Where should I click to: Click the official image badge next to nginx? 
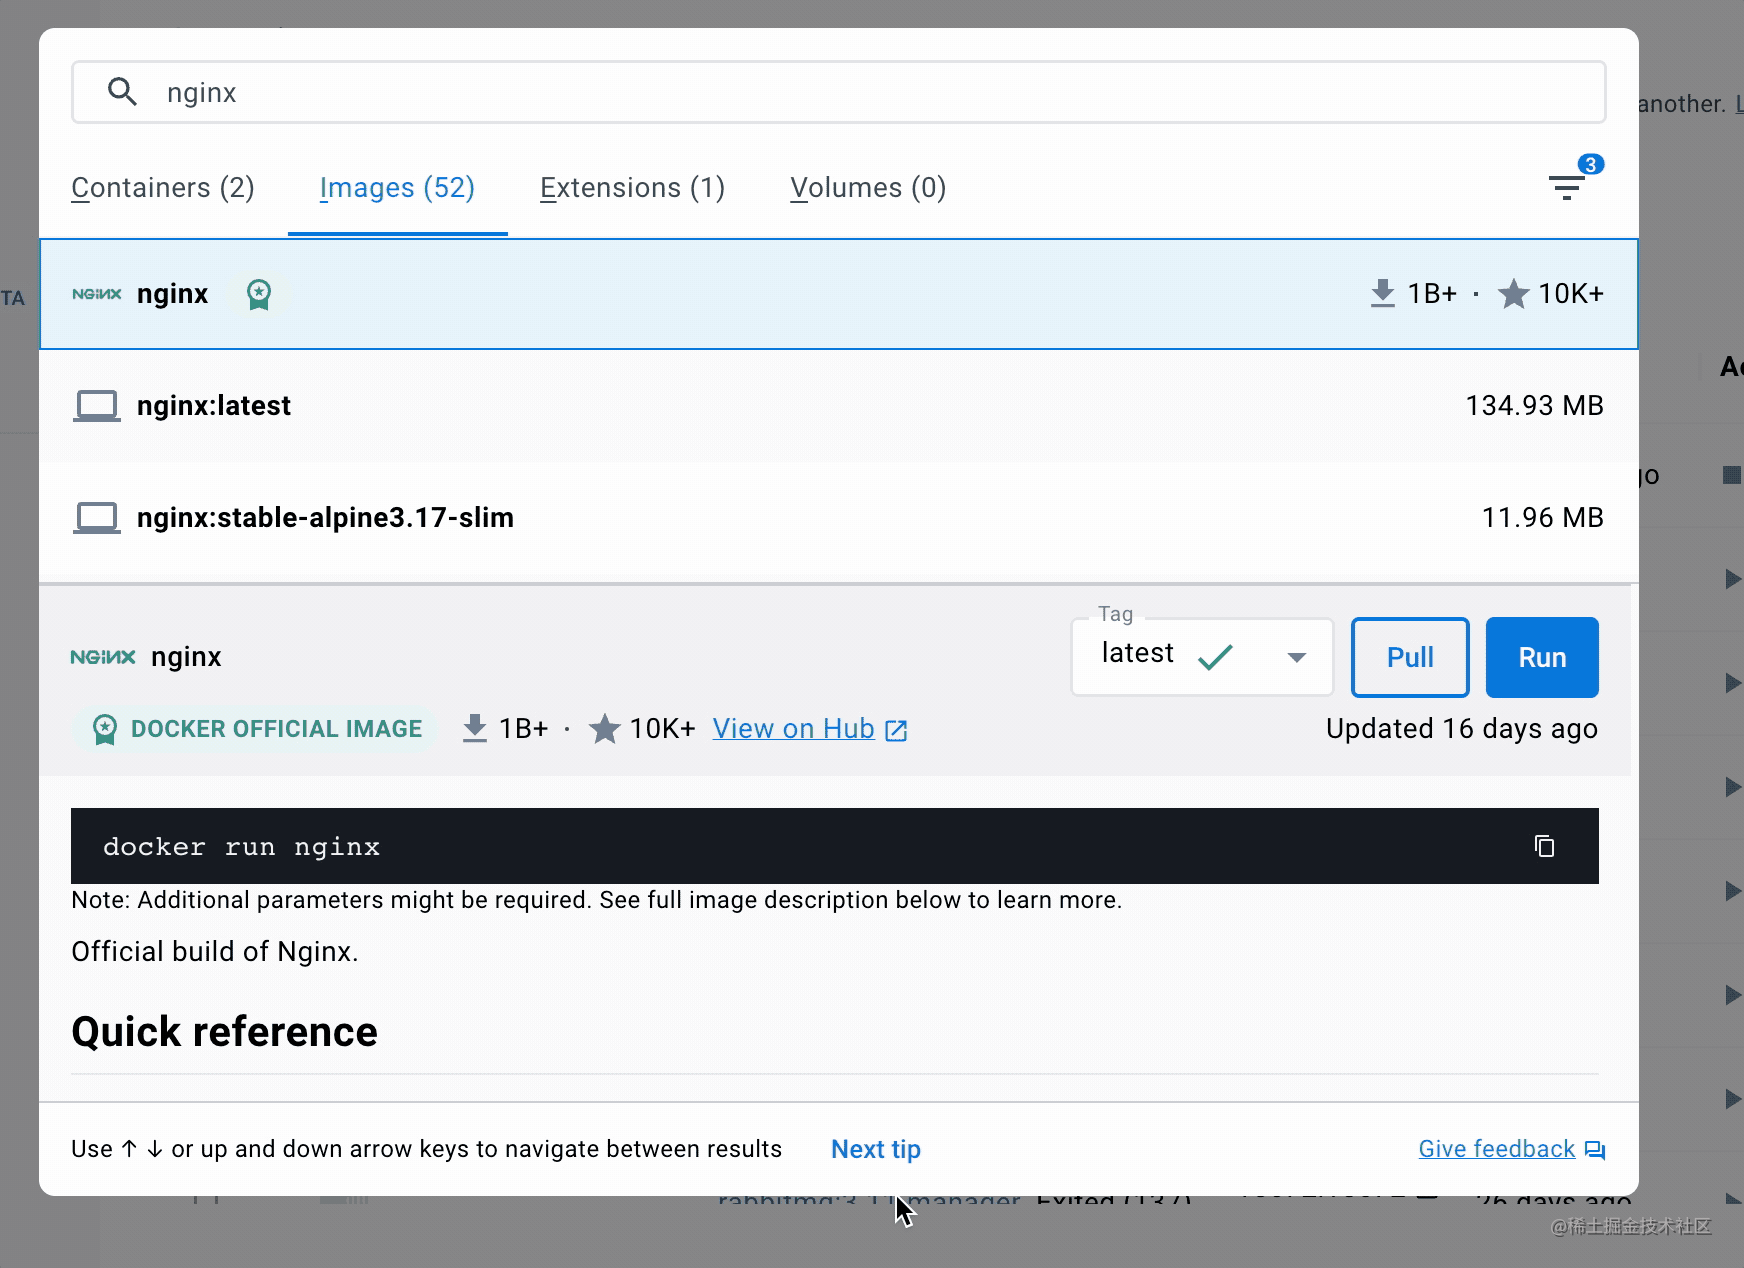pos(259,294)
